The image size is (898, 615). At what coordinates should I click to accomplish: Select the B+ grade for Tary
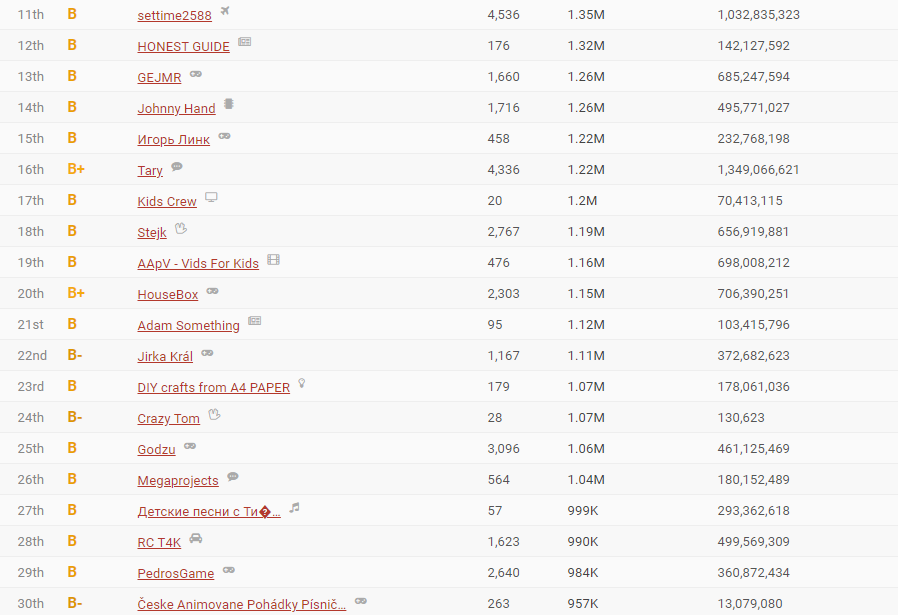[x=76, y=169]
